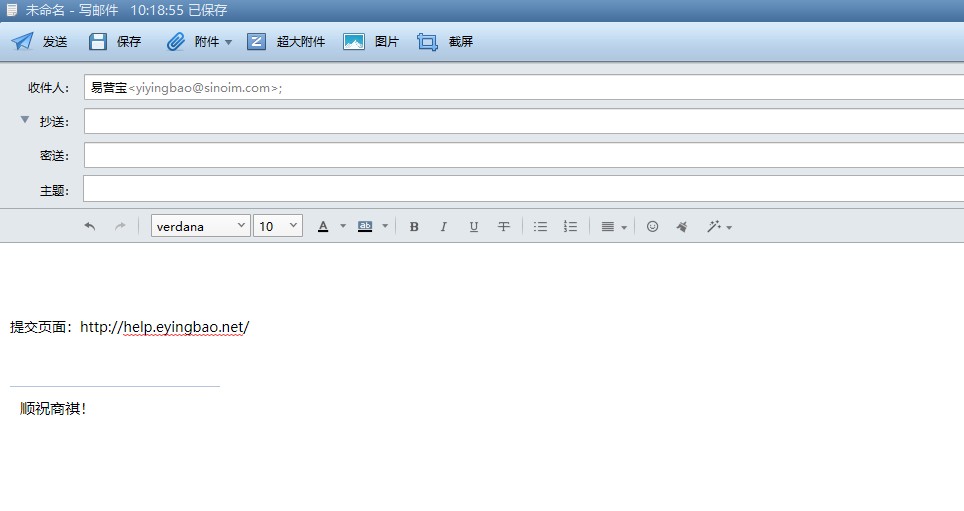This screenshot has height=511, width=964.
Task: Click the text alignment icon
Action: coord(607,226)
